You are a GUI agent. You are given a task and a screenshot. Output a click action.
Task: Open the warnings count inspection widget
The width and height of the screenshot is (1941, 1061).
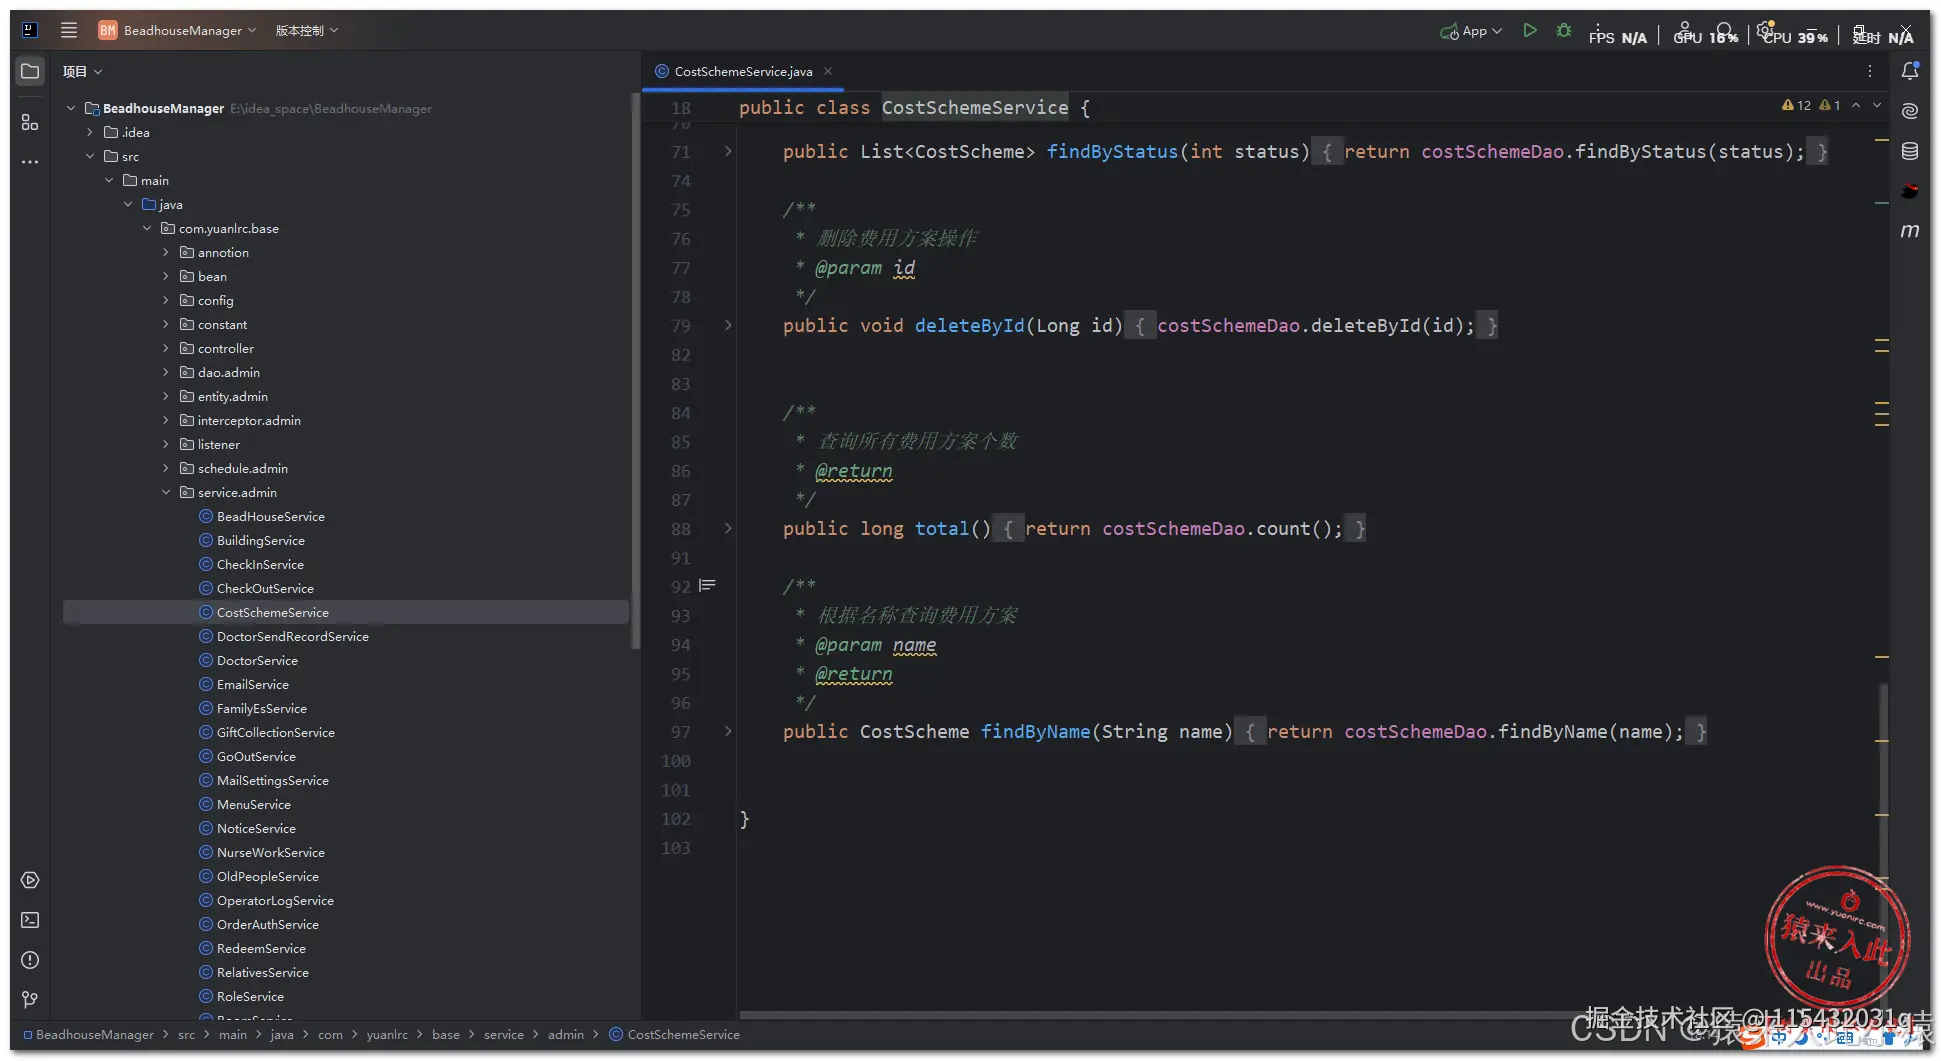tap(1811, 105)
